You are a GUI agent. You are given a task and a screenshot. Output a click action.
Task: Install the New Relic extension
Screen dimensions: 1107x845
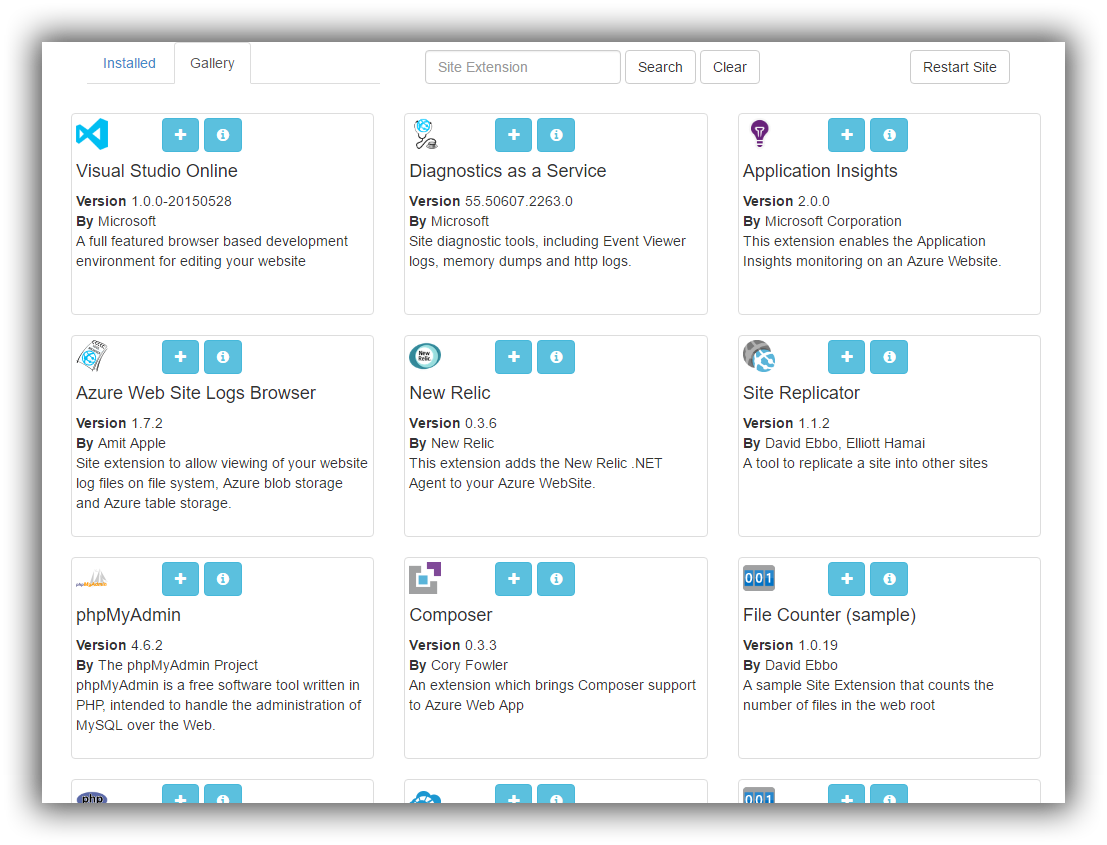coord(513,356)
